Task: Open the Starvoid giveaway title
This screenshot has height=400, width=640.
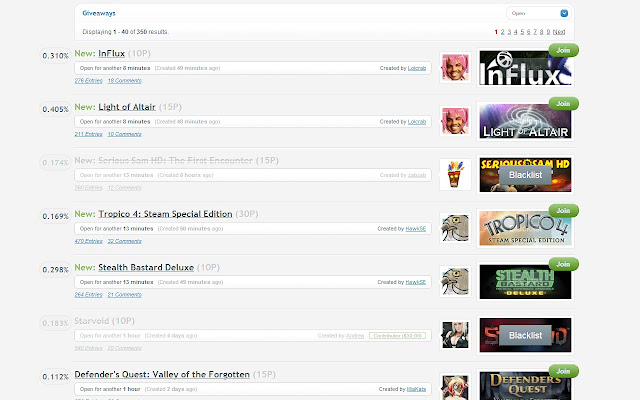Action: tap(92, 321)
